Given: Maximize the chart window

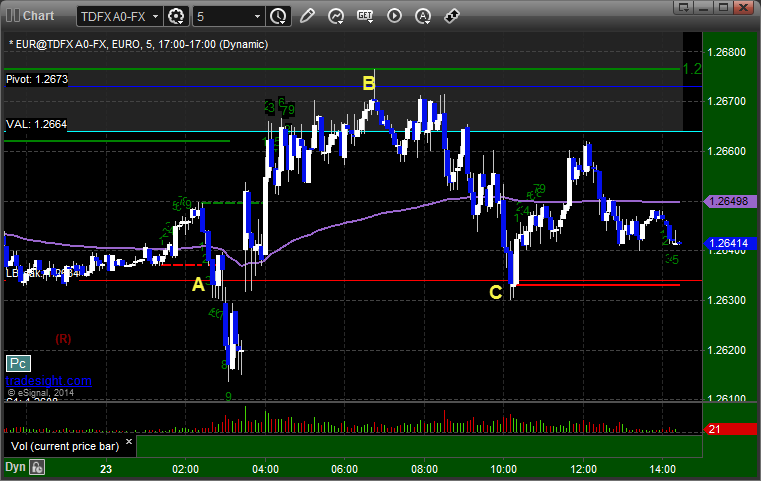Looking at the screenshot, I should tap(724, 7).
